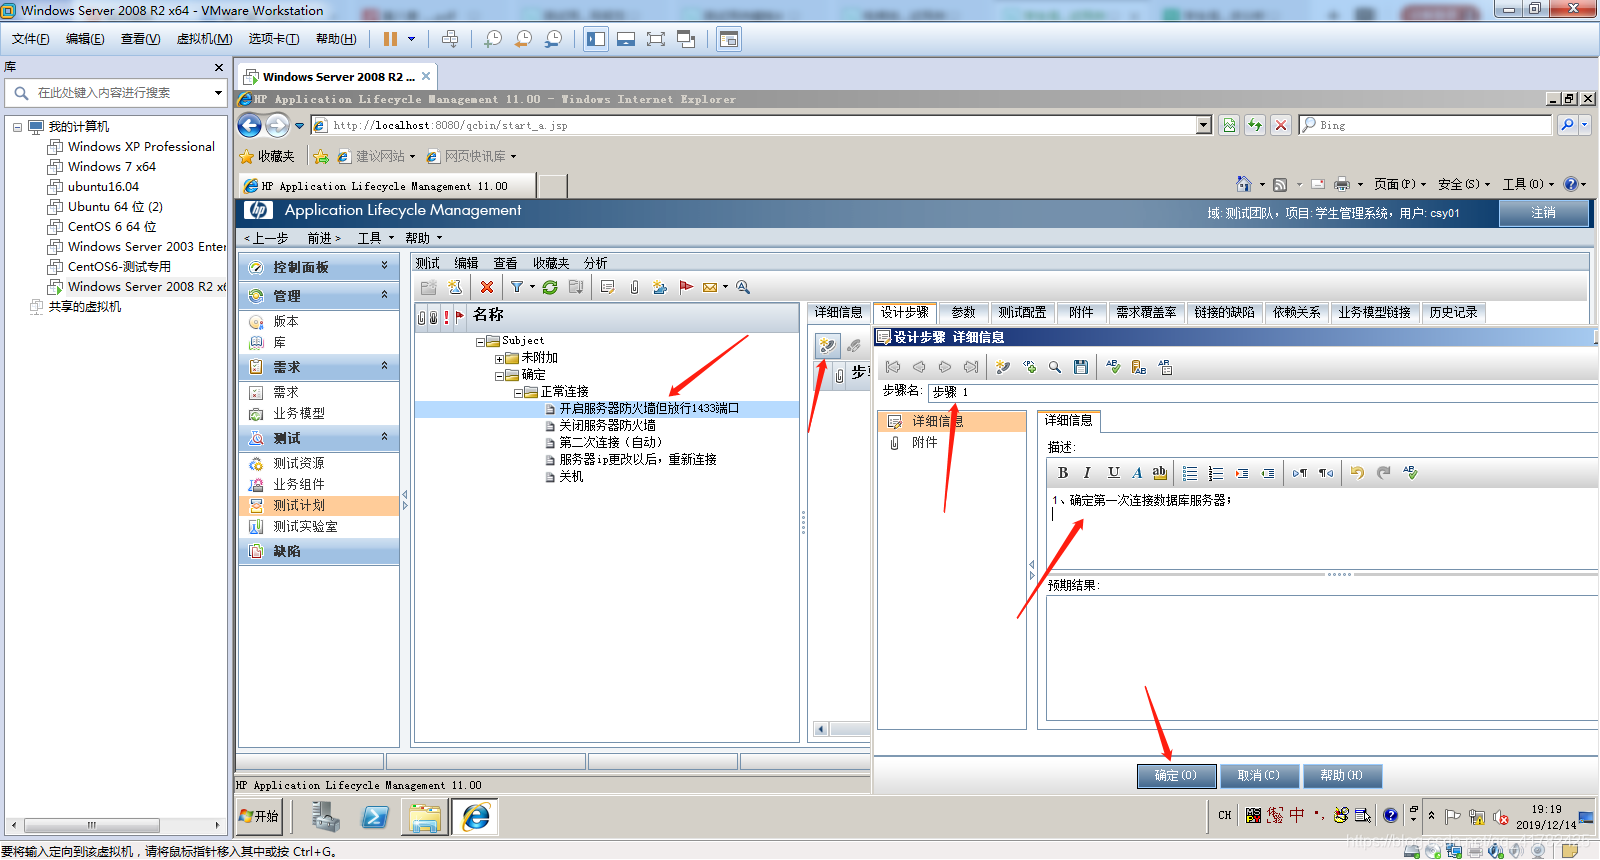Image resolution: width=1600 pixels, height=860 pixels.
Task: Click the red follow-up flag icon
Action: tap(686, 287)
